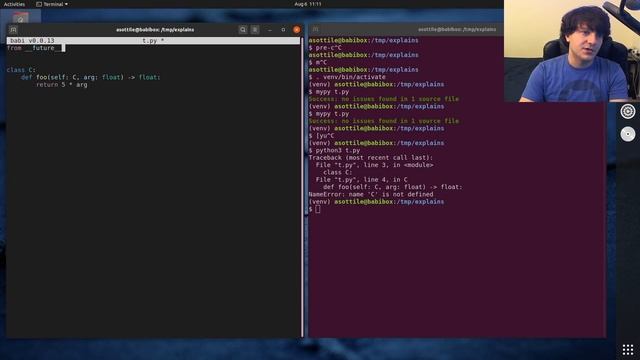Viewport: 640px width, 360px height.
Task: Open the disc icon in the dock
Action: 628,134
